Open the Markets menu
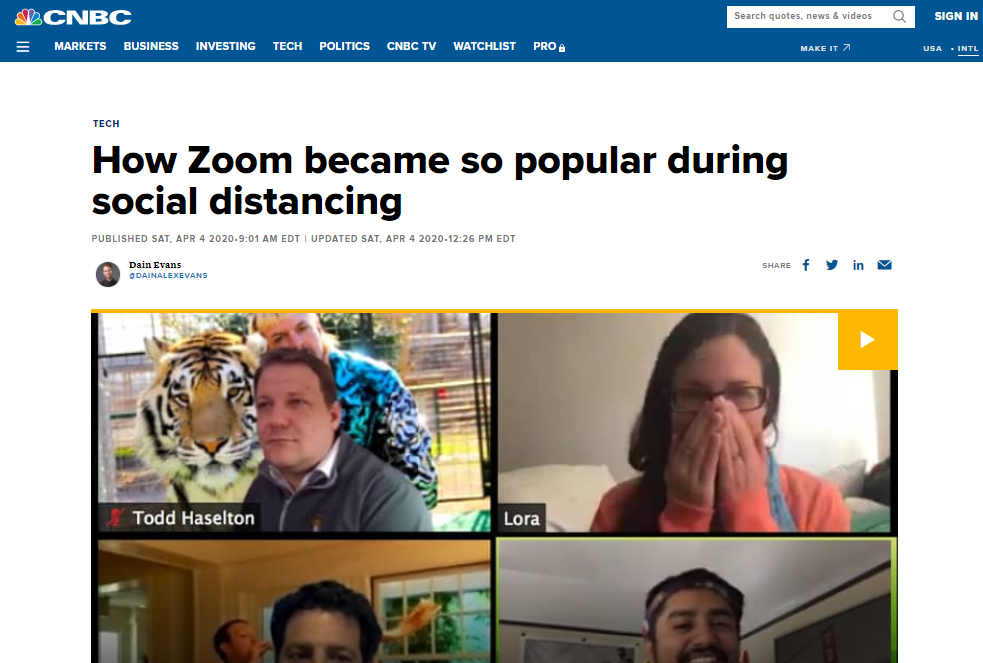The height and width of the screenshot is (663, 983). pos(80,46)
